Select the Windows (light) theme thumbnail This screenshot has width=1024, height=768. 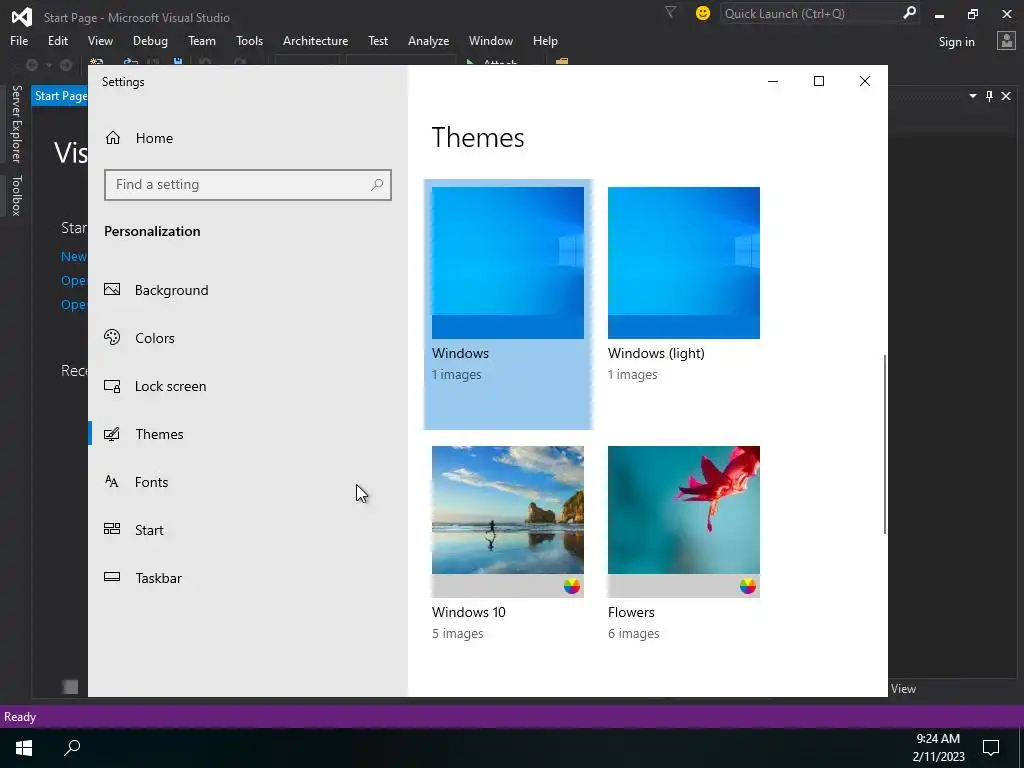[x=684, y=263]
